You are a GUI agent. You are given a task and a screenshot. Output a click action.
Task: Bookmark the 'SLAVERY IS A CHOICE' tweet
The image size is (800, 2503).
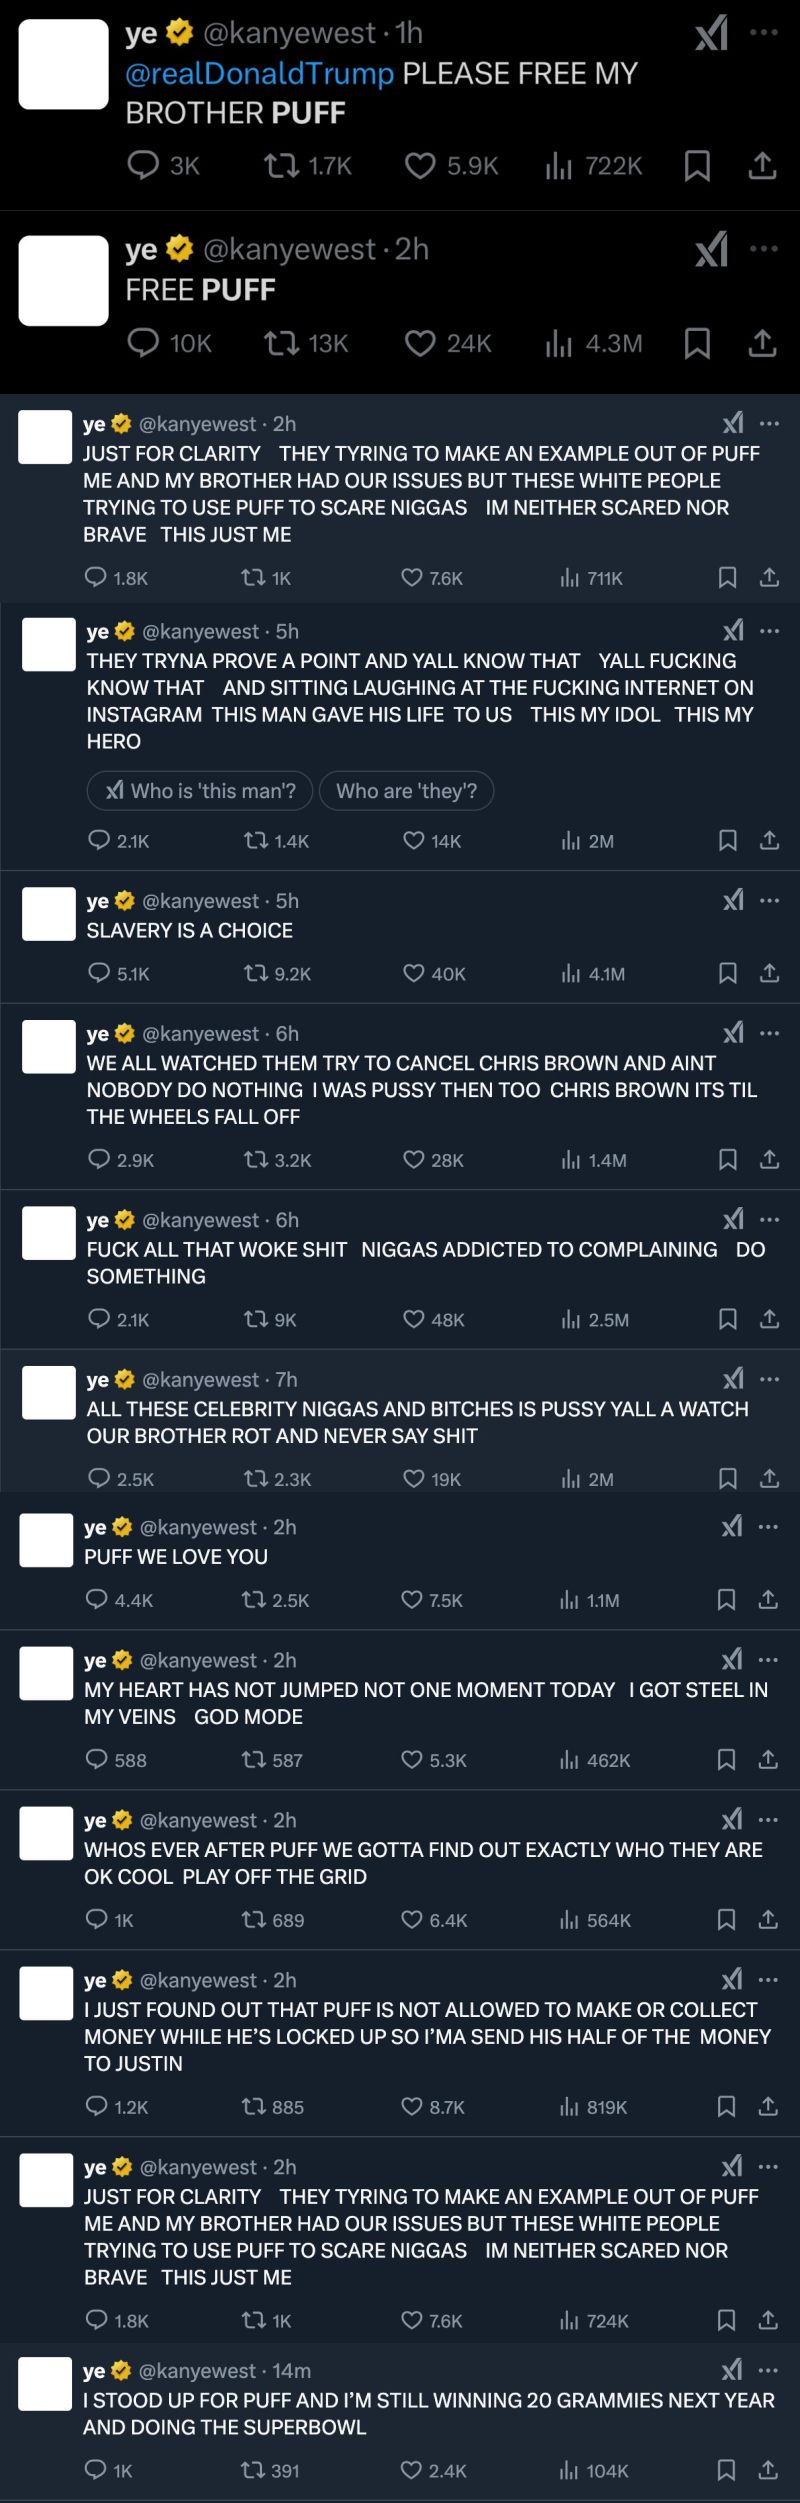coord(728,973)
